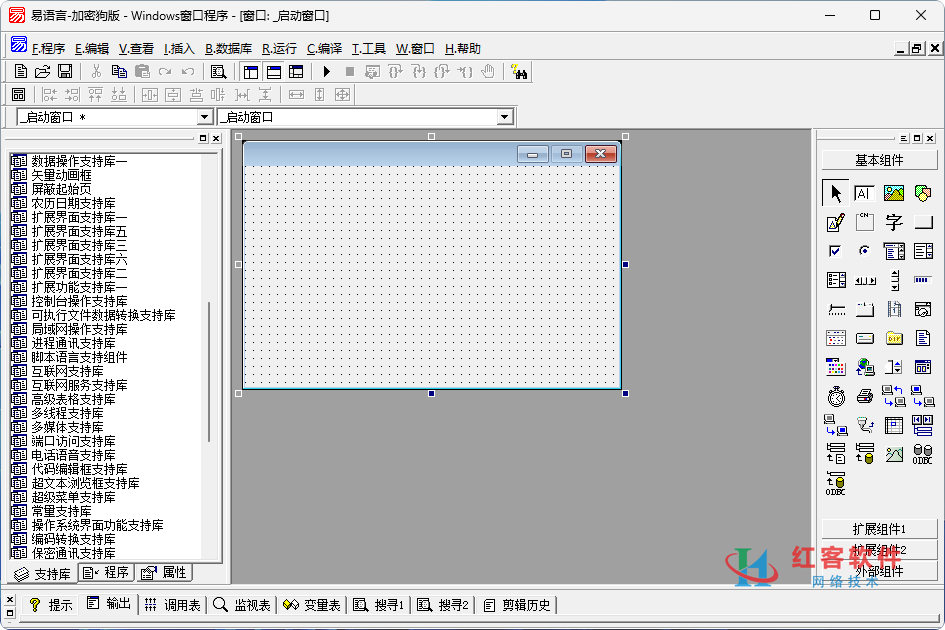Toggle the bottom status panel view button
The image size is (945, 630).
[273, 71]
